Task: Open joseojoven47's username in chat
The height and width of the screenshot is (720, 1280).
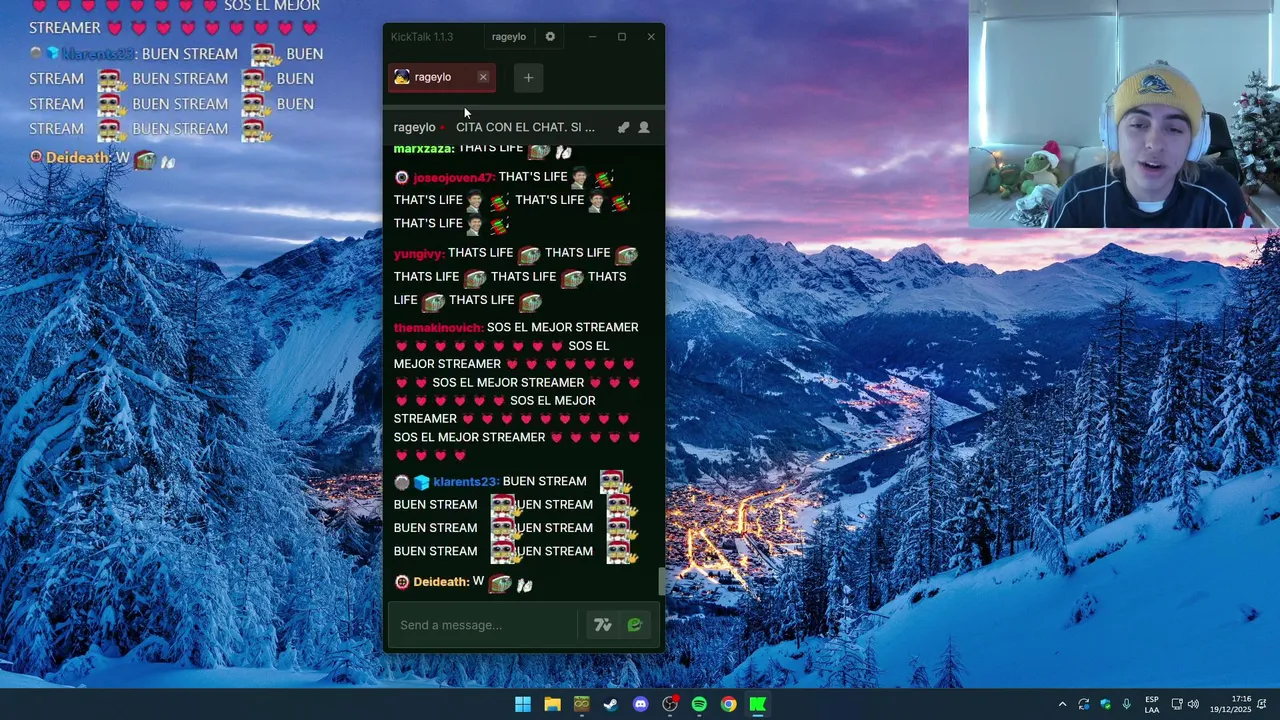Action: [453, 177]
